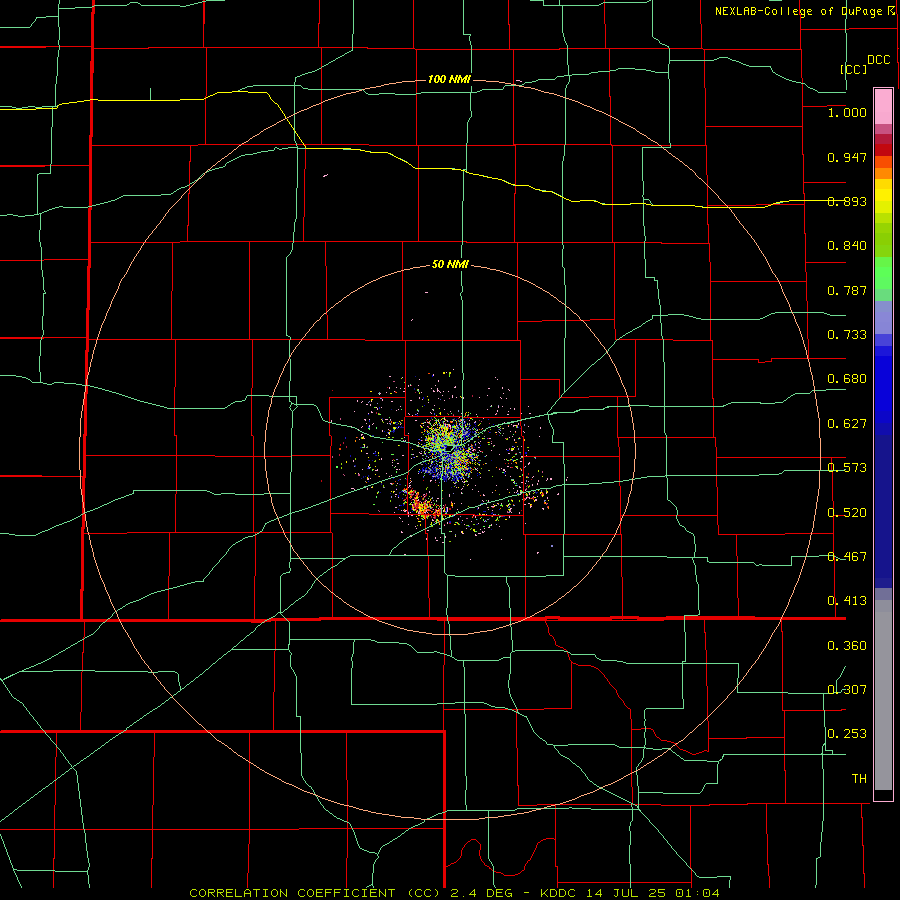
Task: Select the 0.947 scale value
Action: pyautogui.click(x=847, y=157)
